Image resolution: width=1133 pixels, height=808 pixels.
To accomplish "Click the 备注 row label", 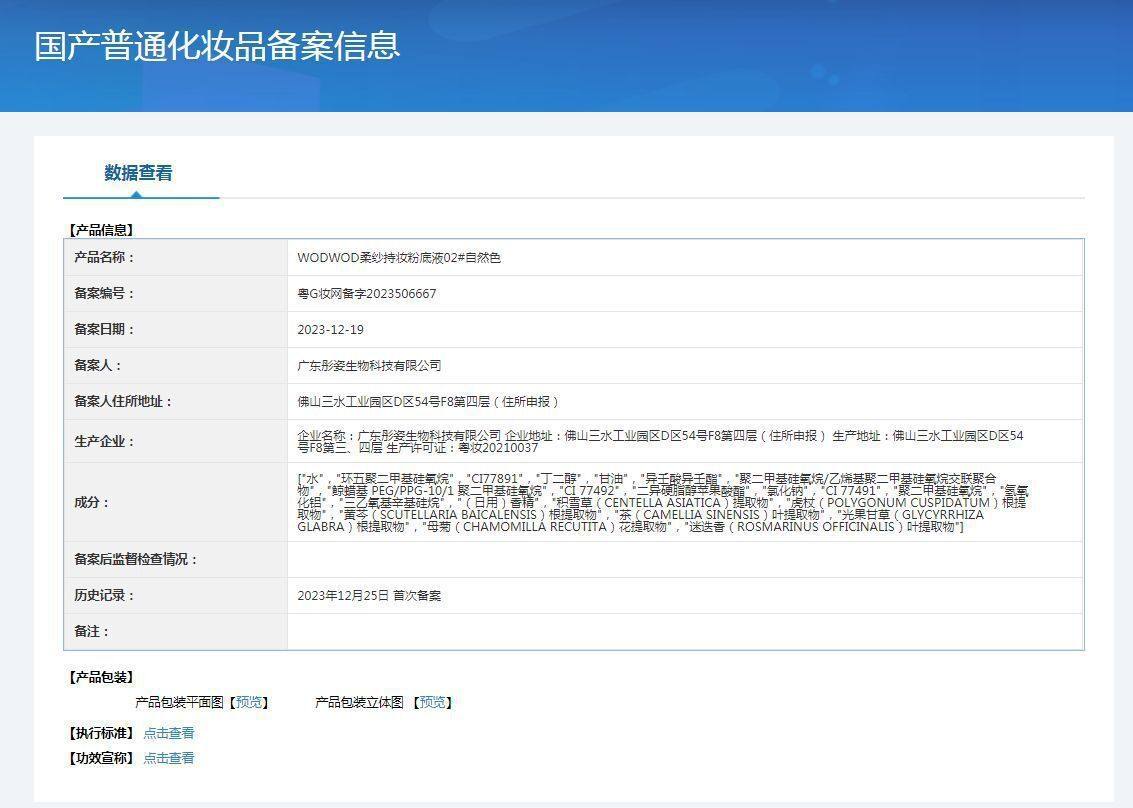I will tap(91, 632).
